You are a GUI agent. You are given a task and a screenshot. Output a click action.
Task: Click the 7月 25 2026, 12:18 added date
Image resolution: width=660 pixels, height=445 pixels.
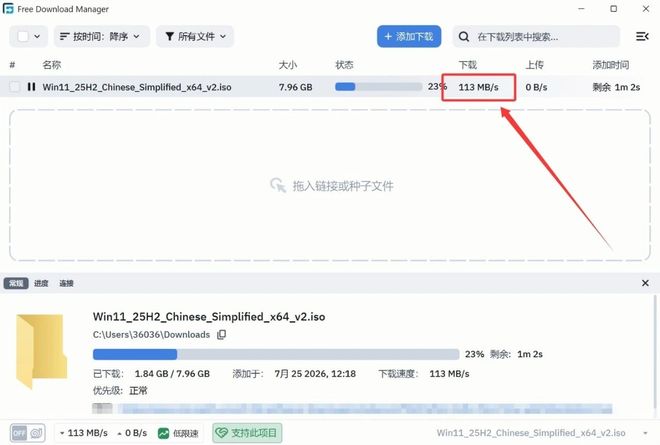point(315,374)
